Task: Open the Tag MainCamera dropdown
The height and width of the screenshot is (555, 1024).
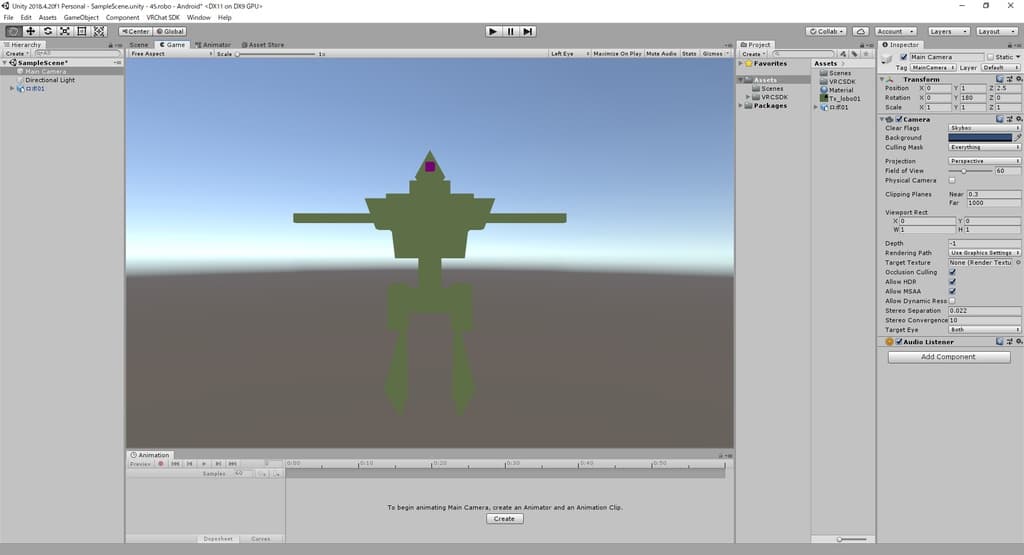Action: [x=933, y=68]
